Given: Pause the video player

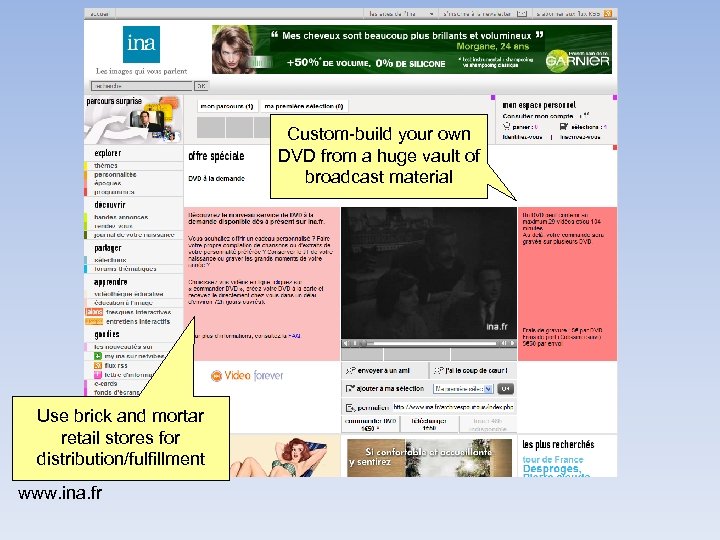Looking at the screenshot, I should coord(354,343).
